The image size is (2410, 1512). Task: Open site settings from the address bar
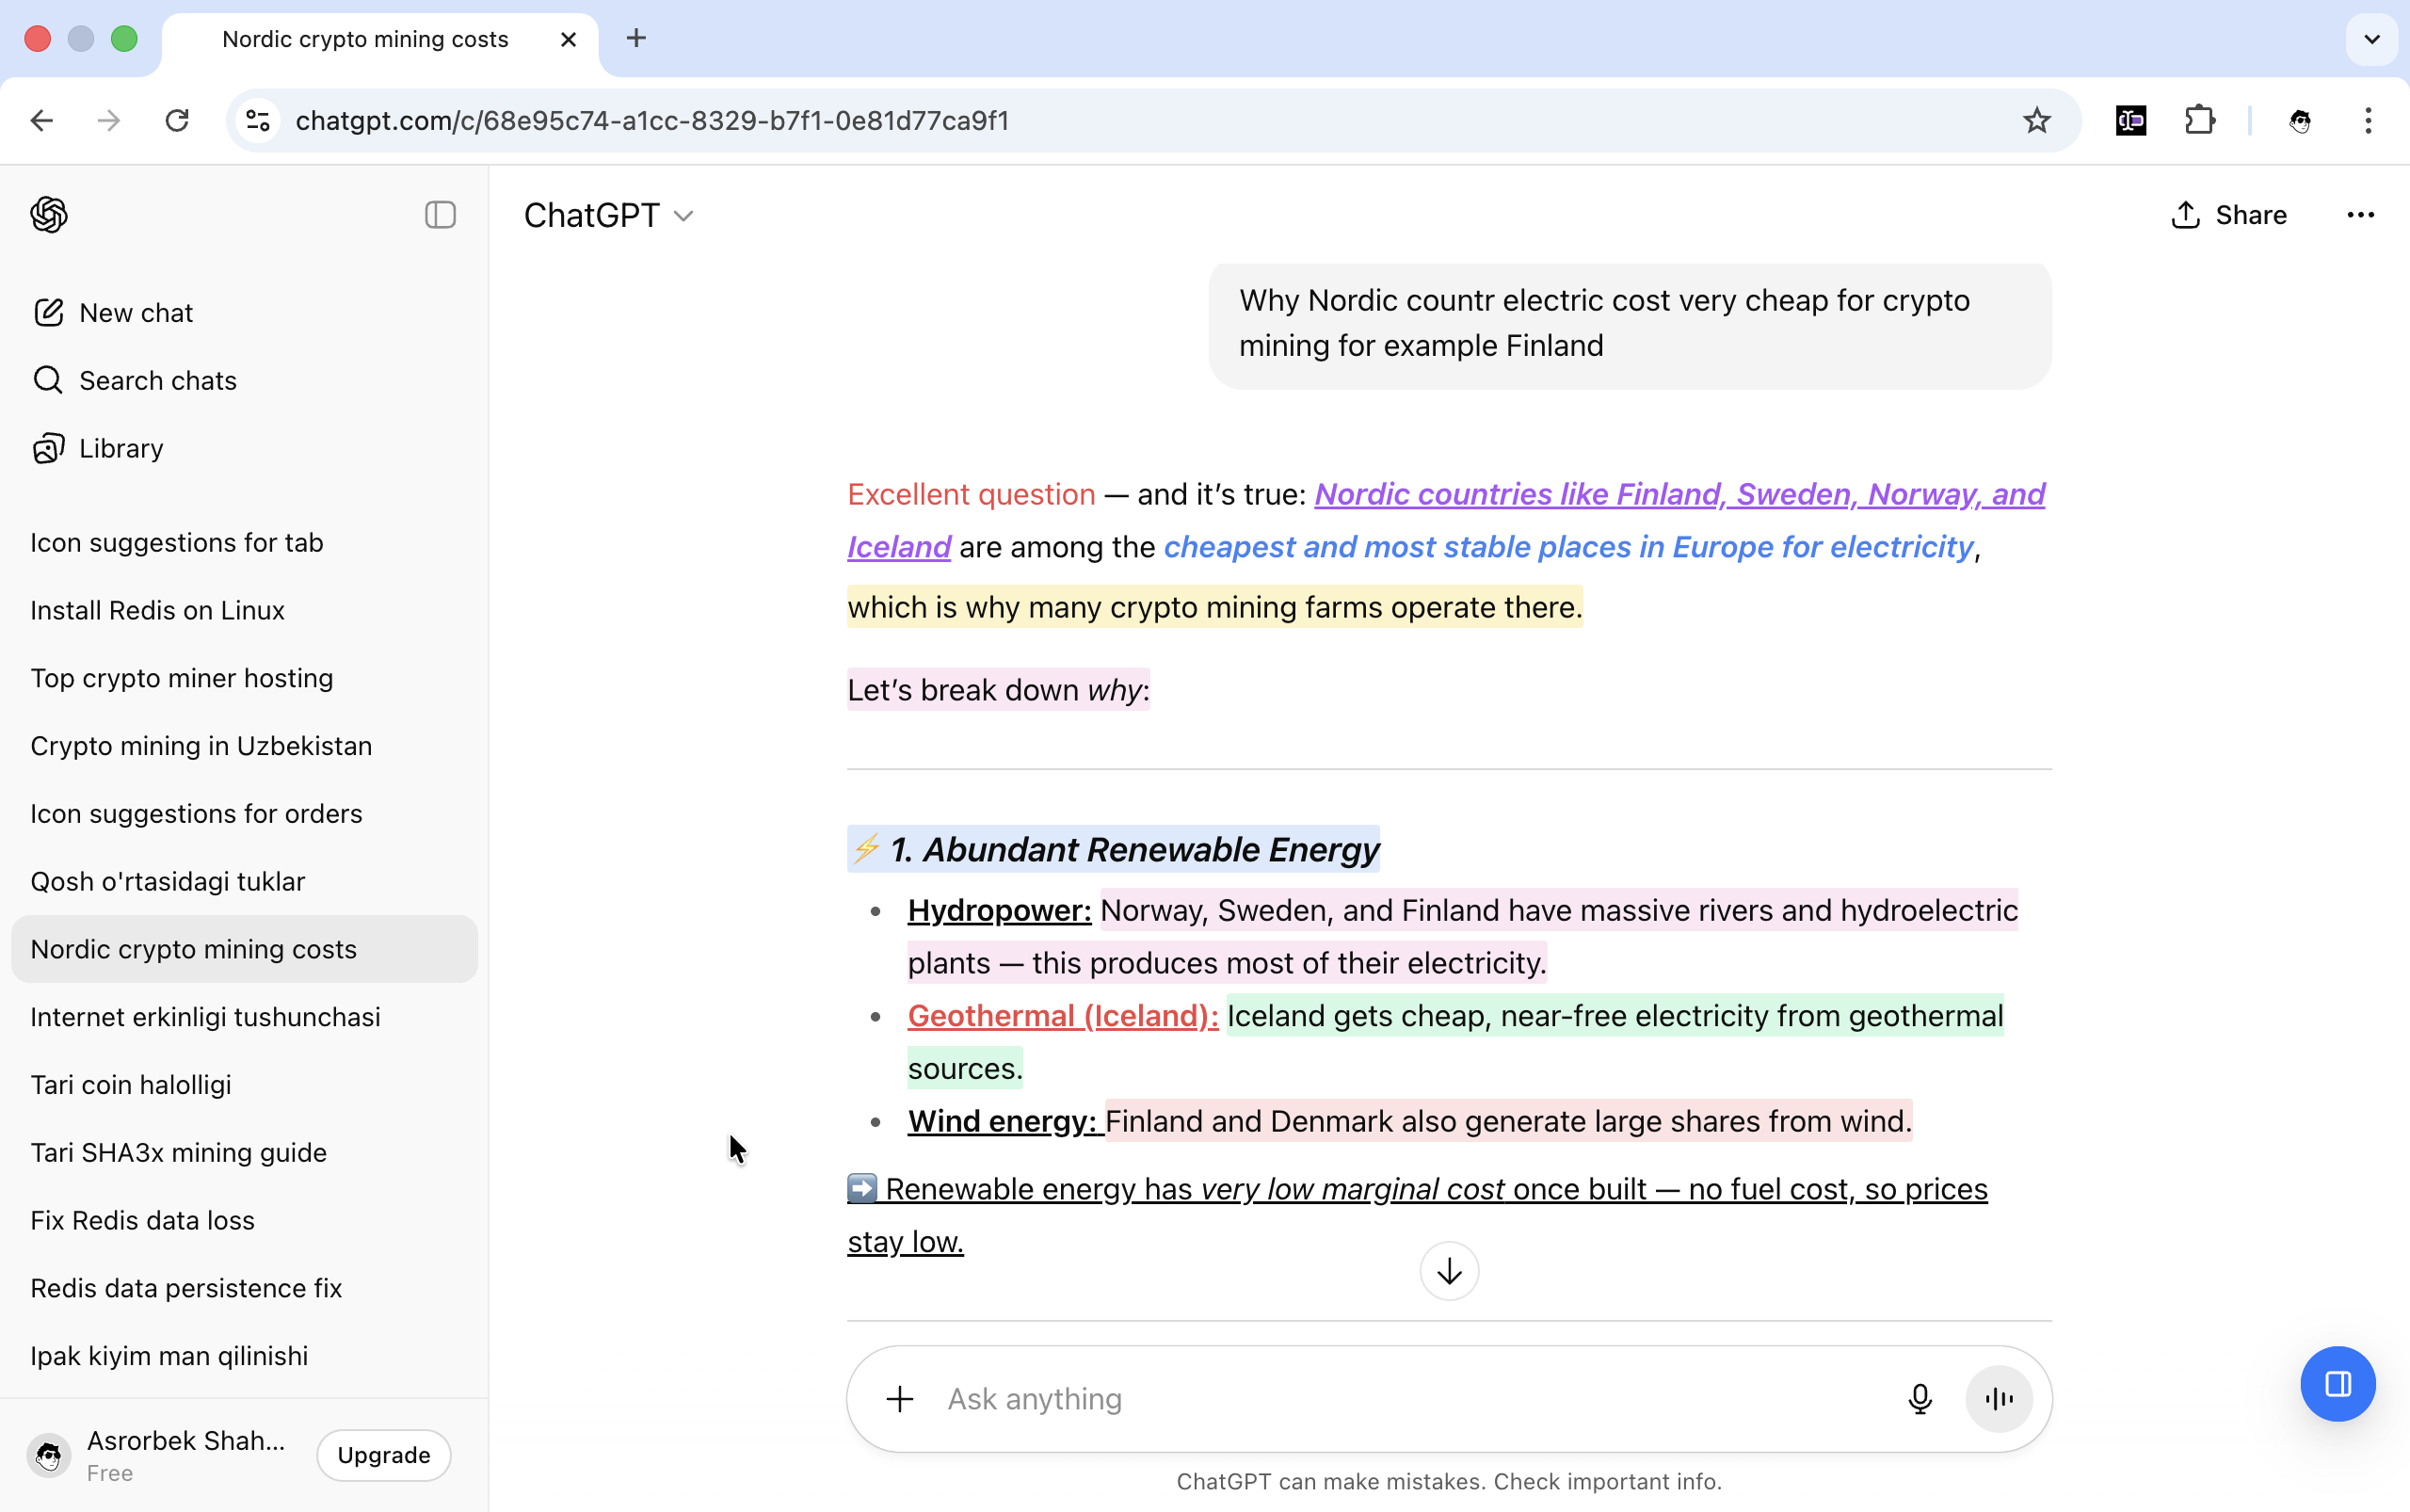click(x=257, y=120)
